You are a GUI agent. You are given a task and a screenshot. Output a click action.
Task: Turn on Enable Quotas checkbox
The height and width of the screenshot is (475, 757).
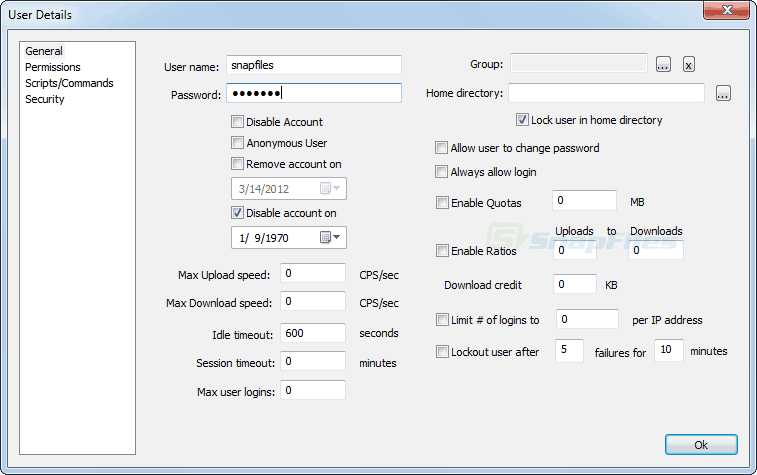point(442,203)
